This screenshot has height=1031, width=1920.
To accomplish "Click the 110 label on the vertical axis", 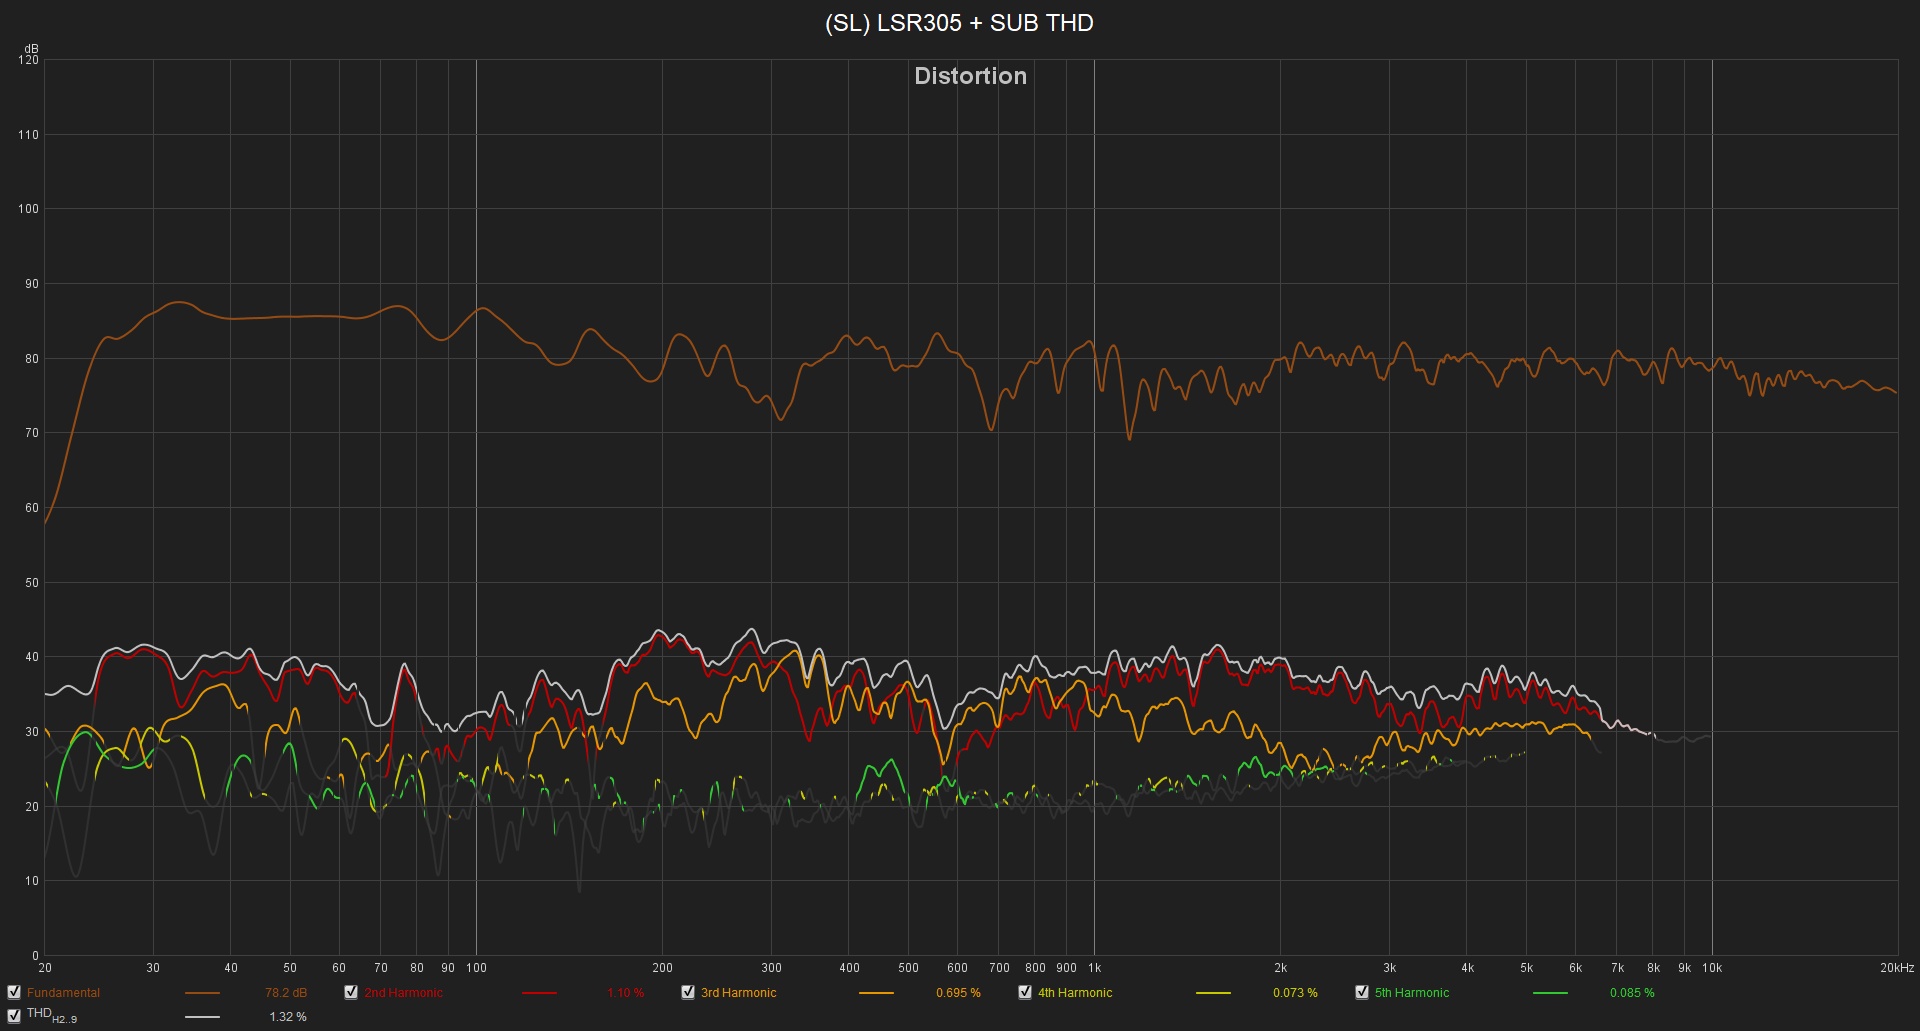I will [29, 135].
